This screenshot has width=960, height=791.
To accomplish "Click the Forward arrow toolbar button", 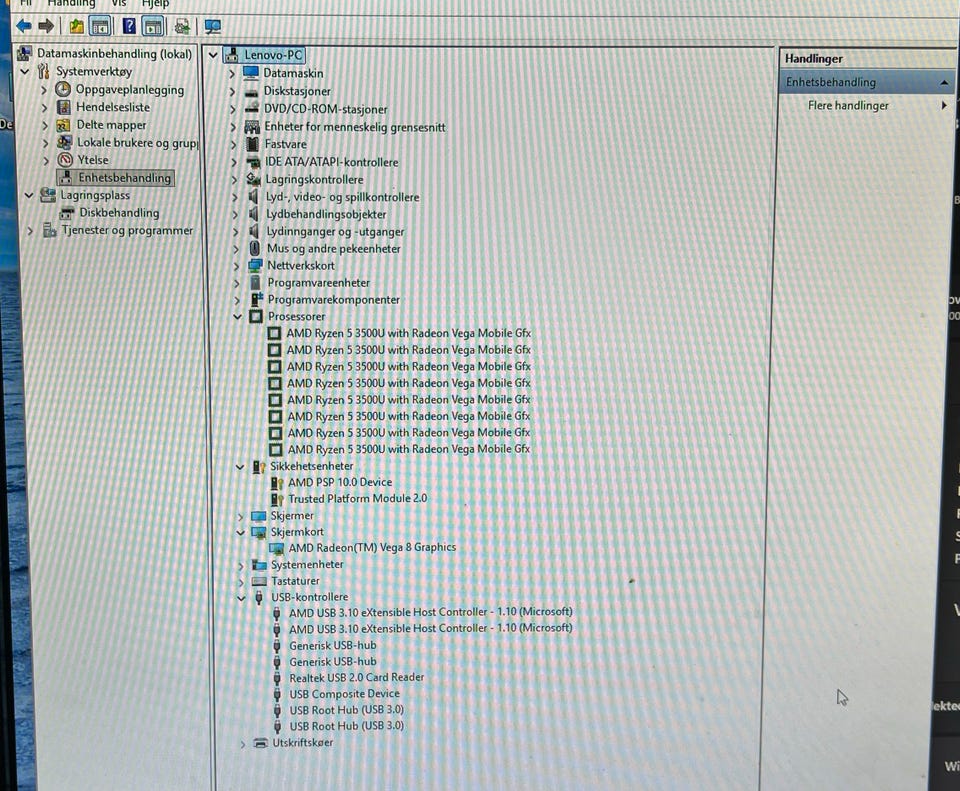I will click(46, 26).
